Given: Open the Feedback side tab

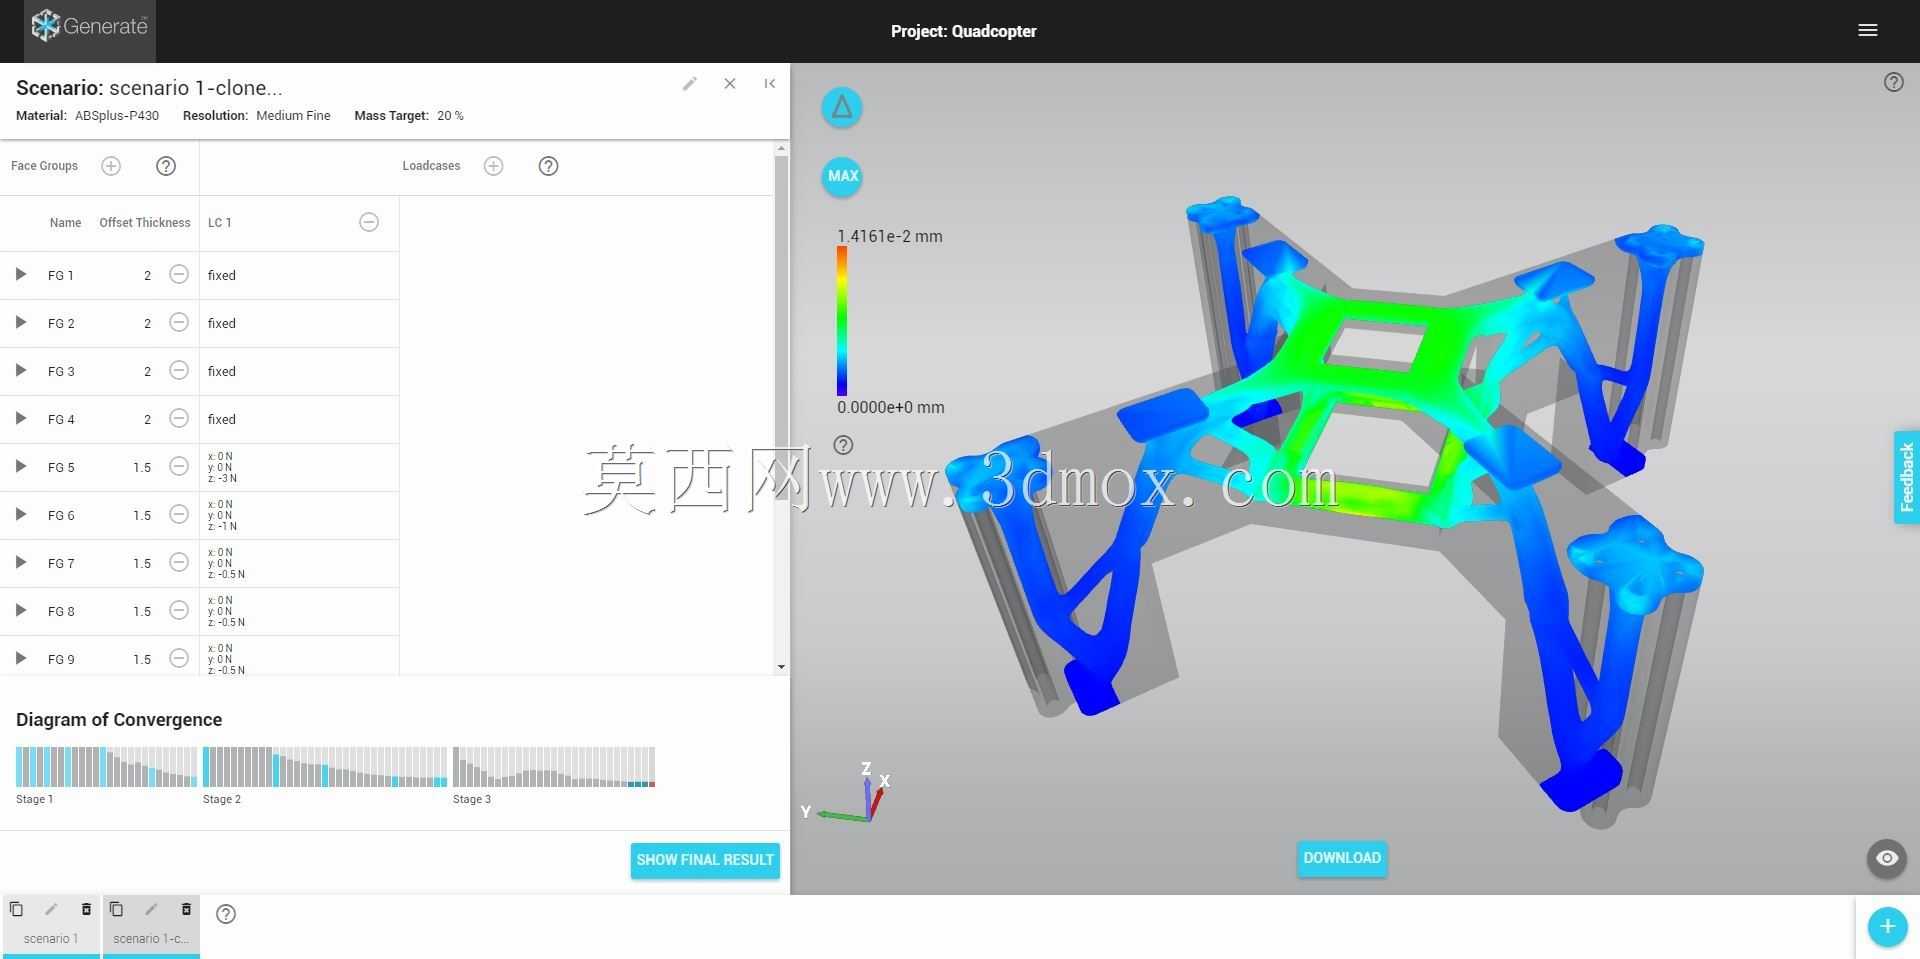Looking at the screenshot, I should 1906,477.
